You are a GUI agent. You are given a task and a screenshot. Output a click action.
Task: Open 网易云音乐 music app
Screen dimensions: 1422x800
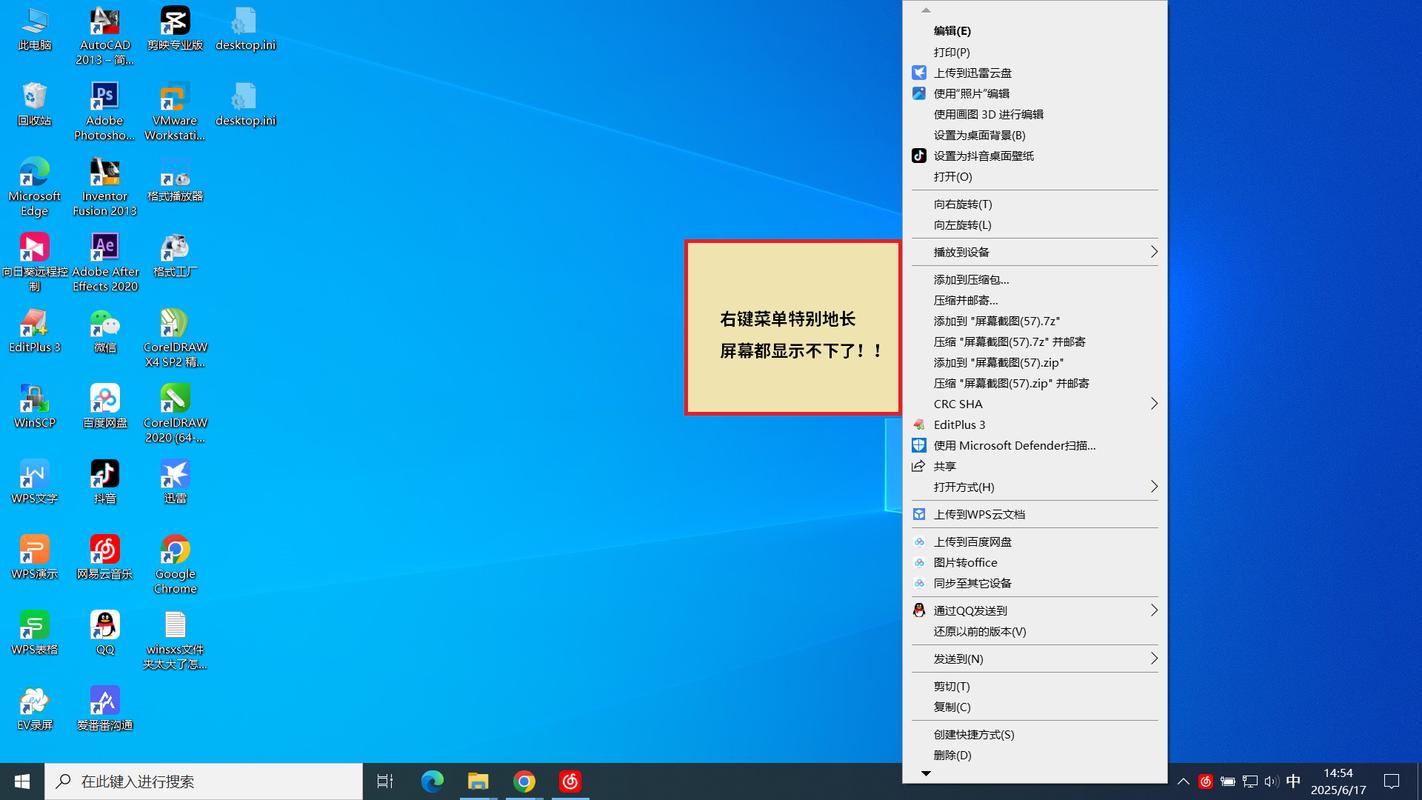point(104,553)
